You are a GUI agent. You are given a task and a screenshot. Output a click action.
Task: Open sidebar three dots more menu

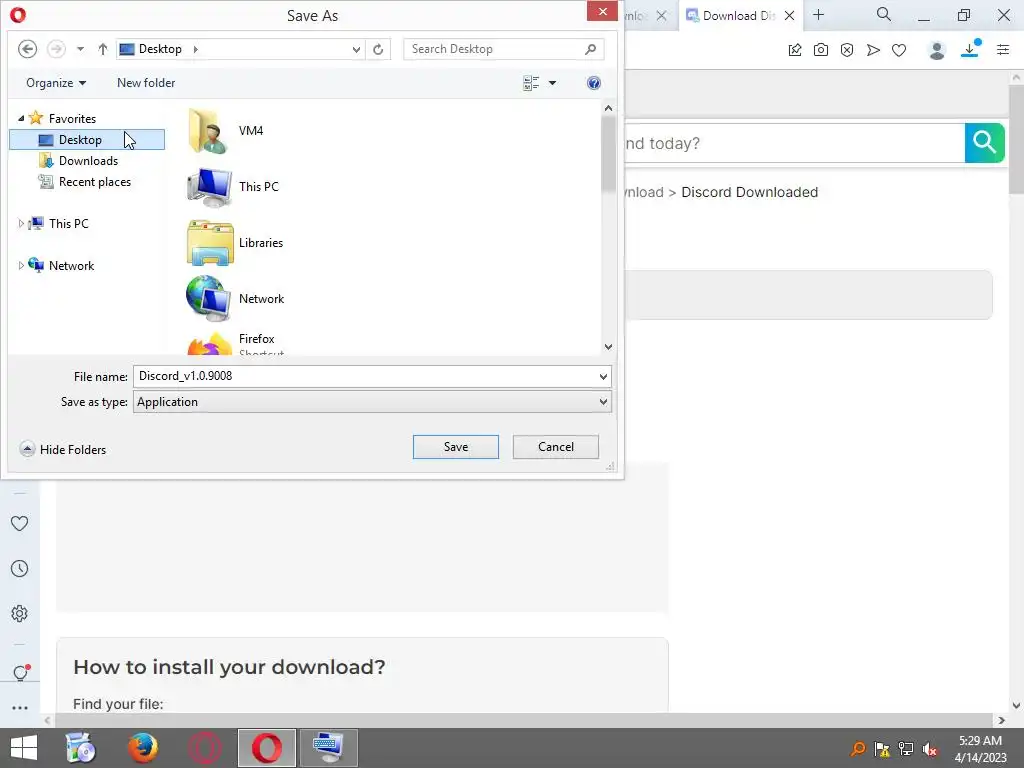point(20,708)
